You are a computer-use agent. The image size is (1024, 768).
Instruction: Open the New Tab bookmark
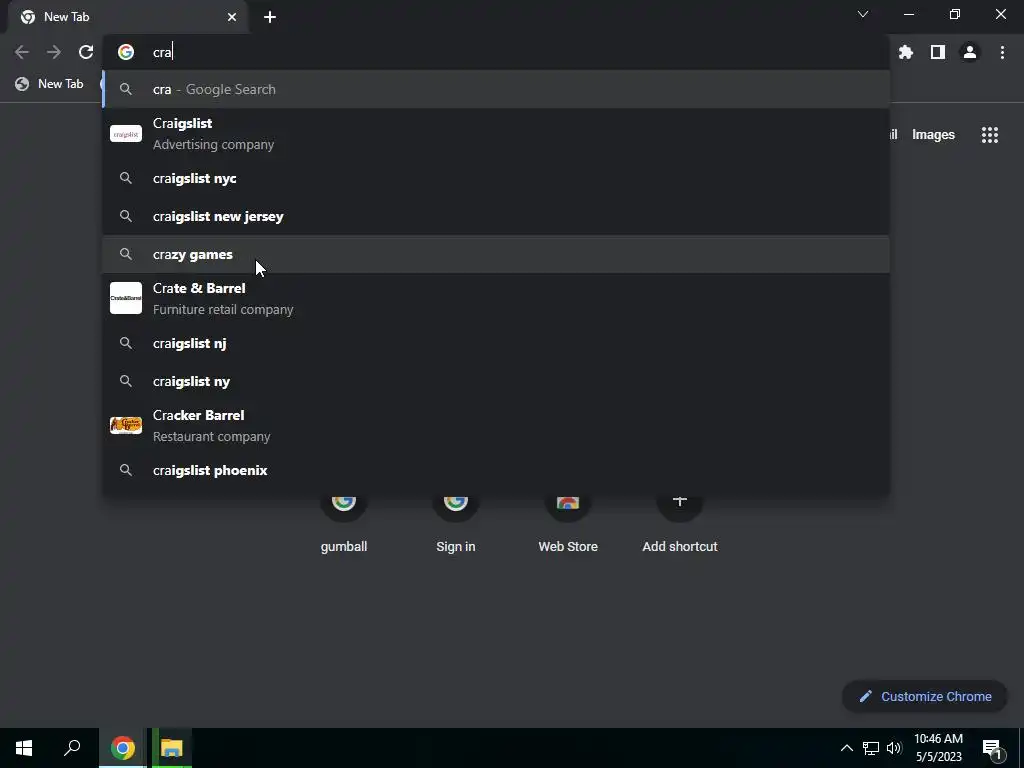(x=50, y=84)
